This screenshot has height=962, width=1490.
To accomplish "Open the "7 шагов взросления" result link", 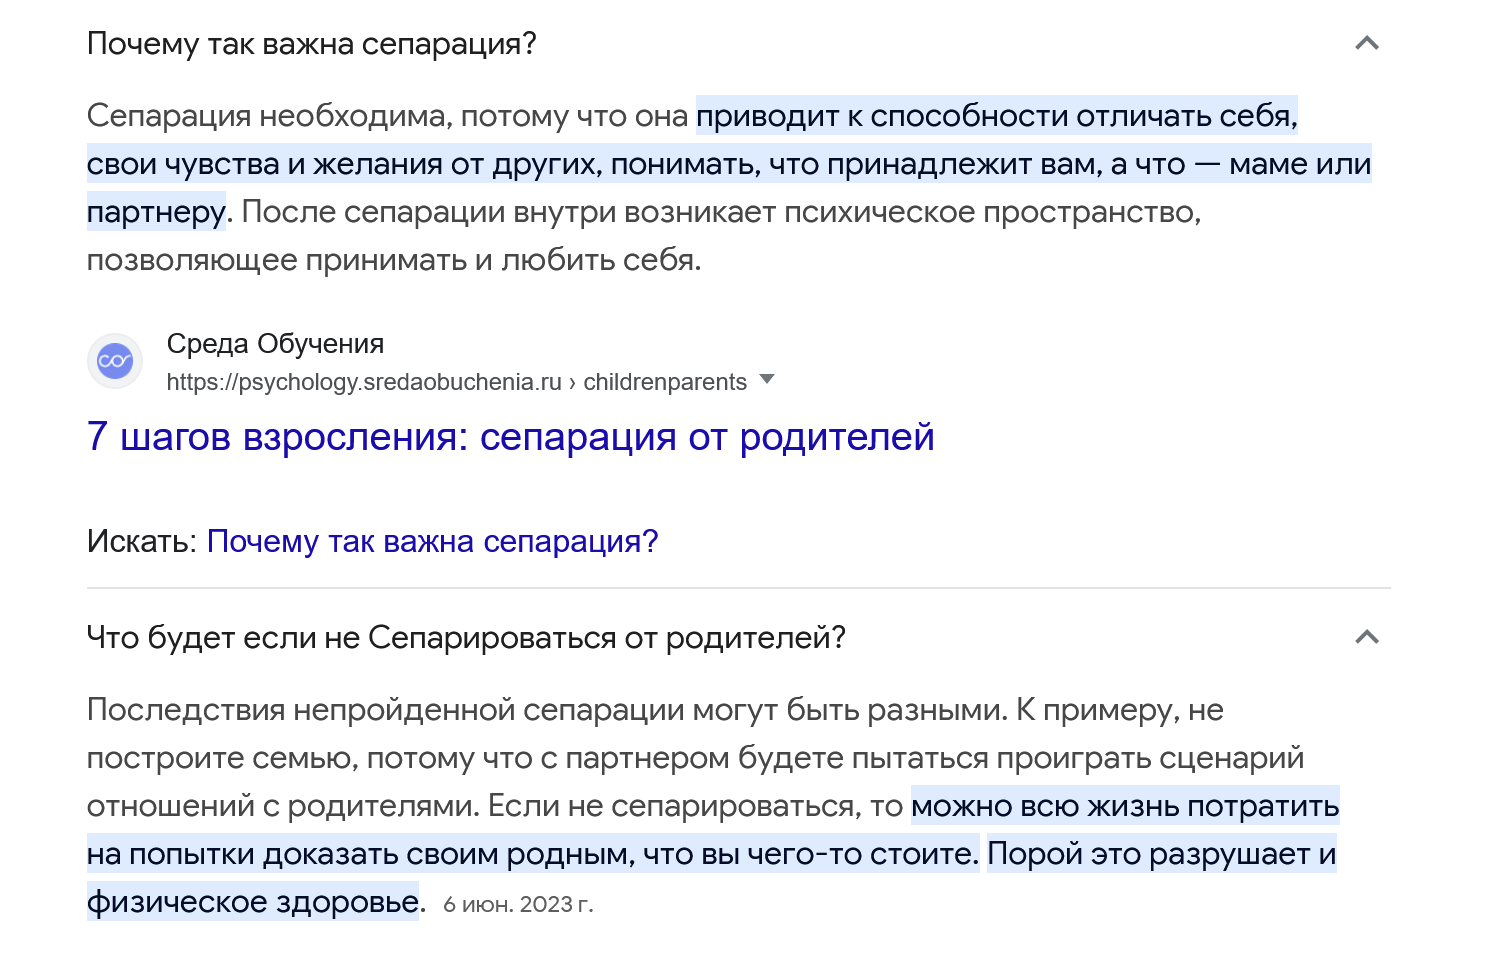I will coord(510,437).
